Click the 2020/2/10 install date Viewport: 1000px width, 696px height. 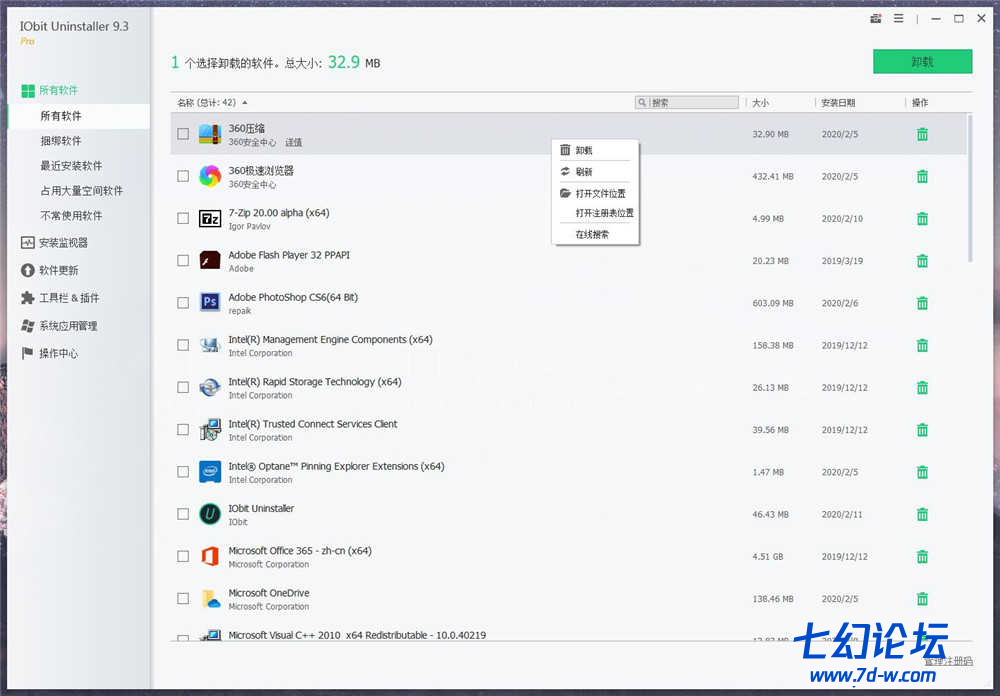click(842, 218)
